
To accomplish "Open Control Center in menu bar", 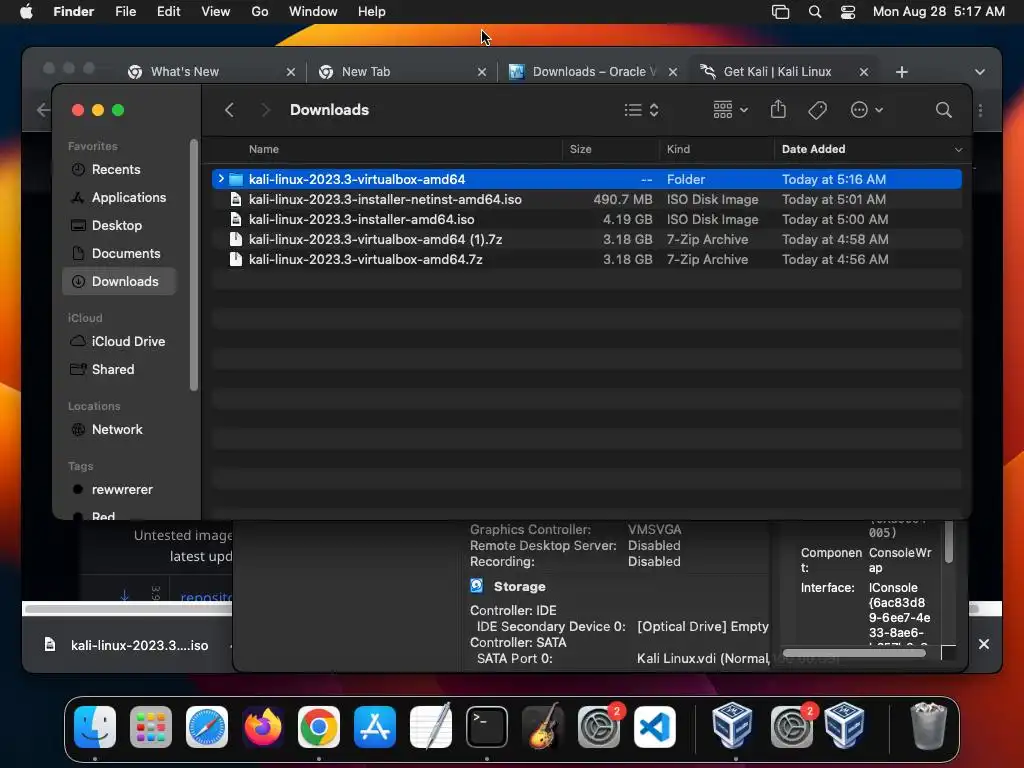I will 848,12.
